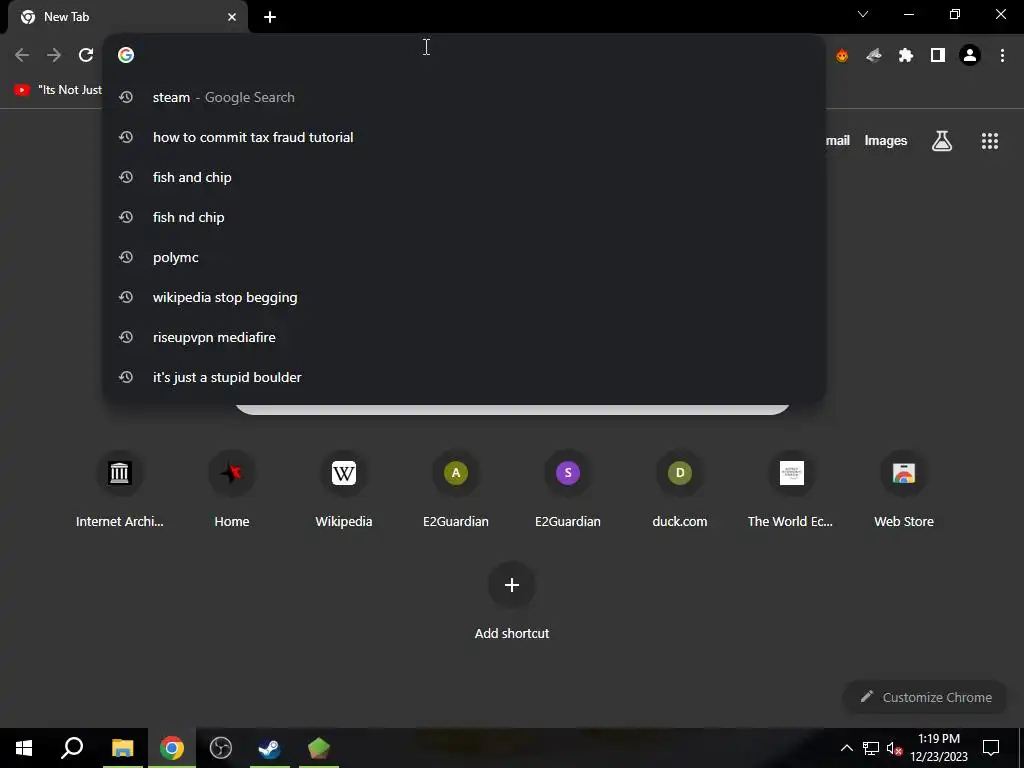Open File Explorer from the taskbar
Viewport: 1024px width, 768px height.
tap(122, 748)
